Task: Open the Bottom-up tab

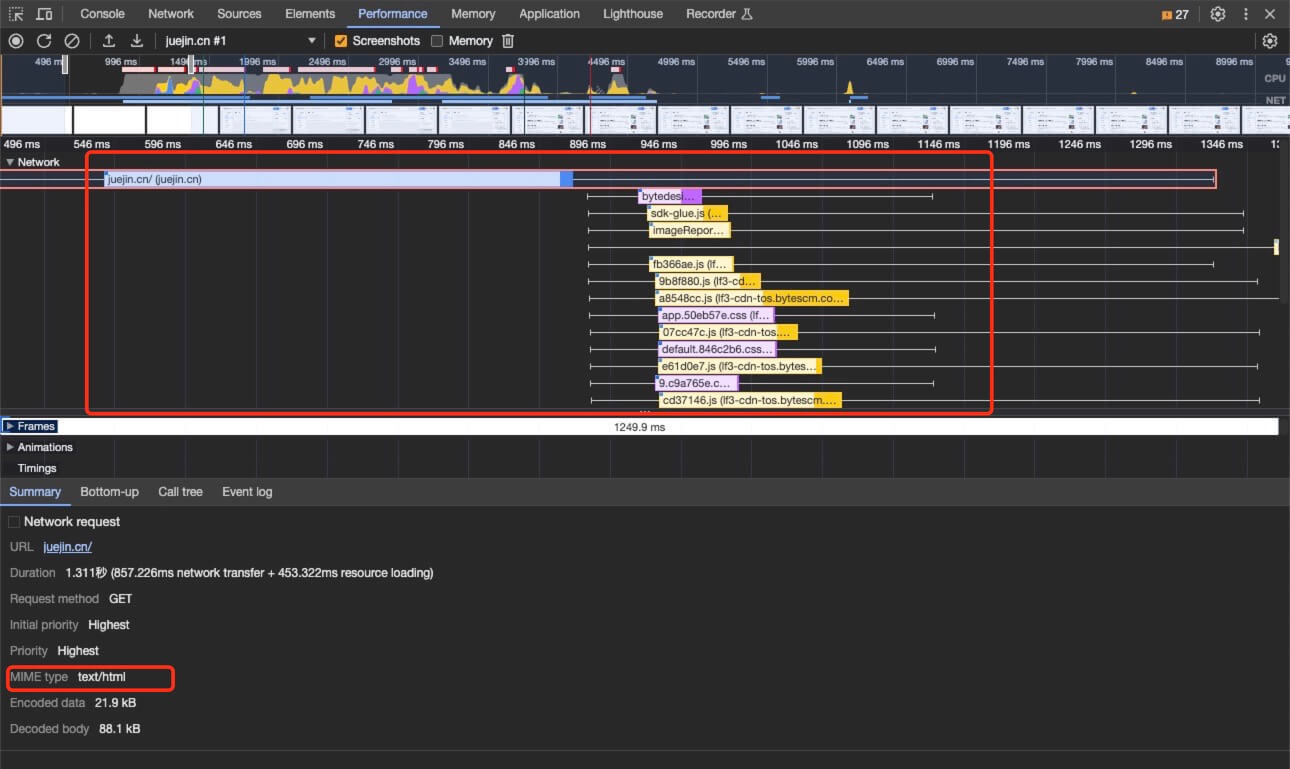Action: click(x=109, y=492)
